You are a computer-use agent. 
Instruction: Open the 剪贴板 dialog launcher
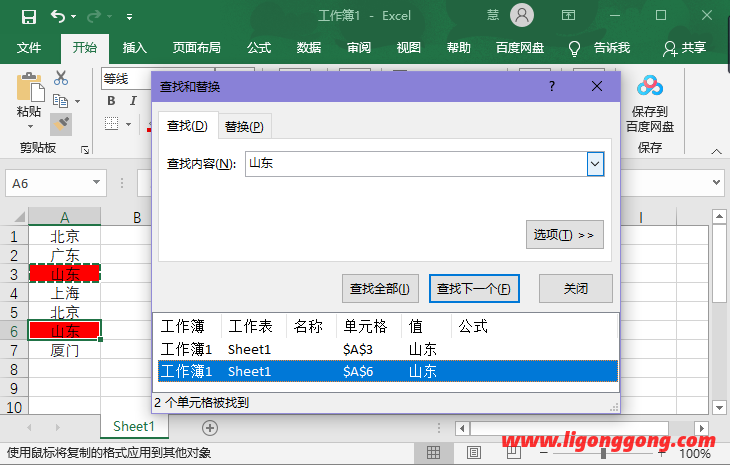pos(85,149)
